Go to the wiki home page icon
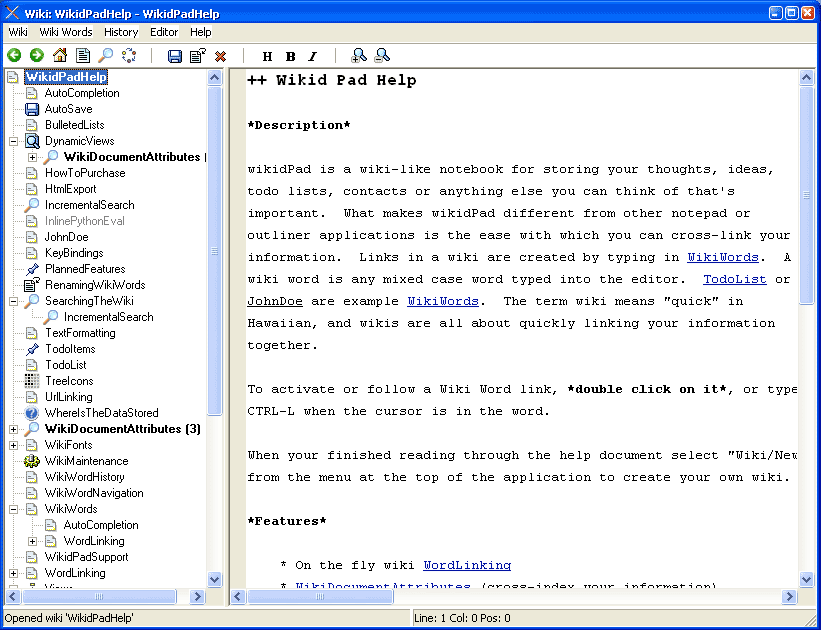 tap(60, 56)
